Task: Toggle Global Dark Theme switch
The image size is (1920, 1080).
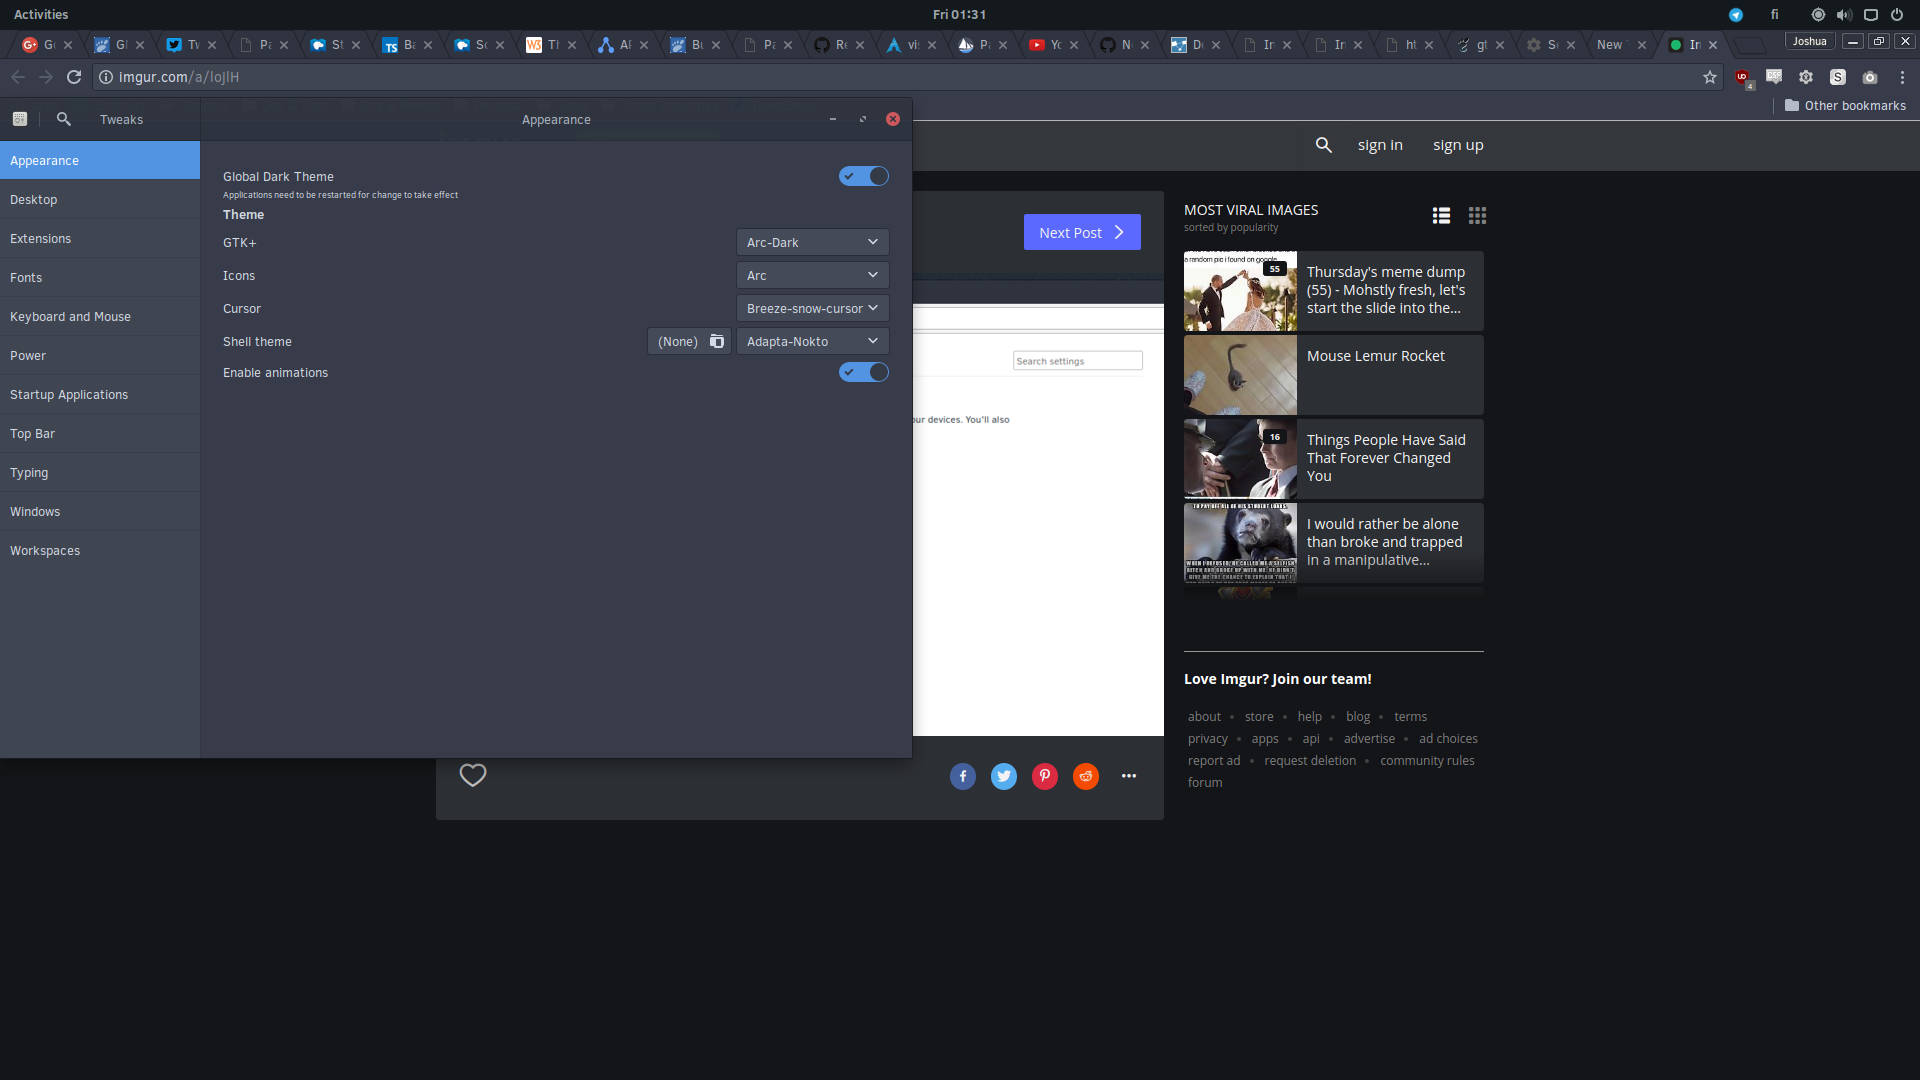Action: coord(864,176)
